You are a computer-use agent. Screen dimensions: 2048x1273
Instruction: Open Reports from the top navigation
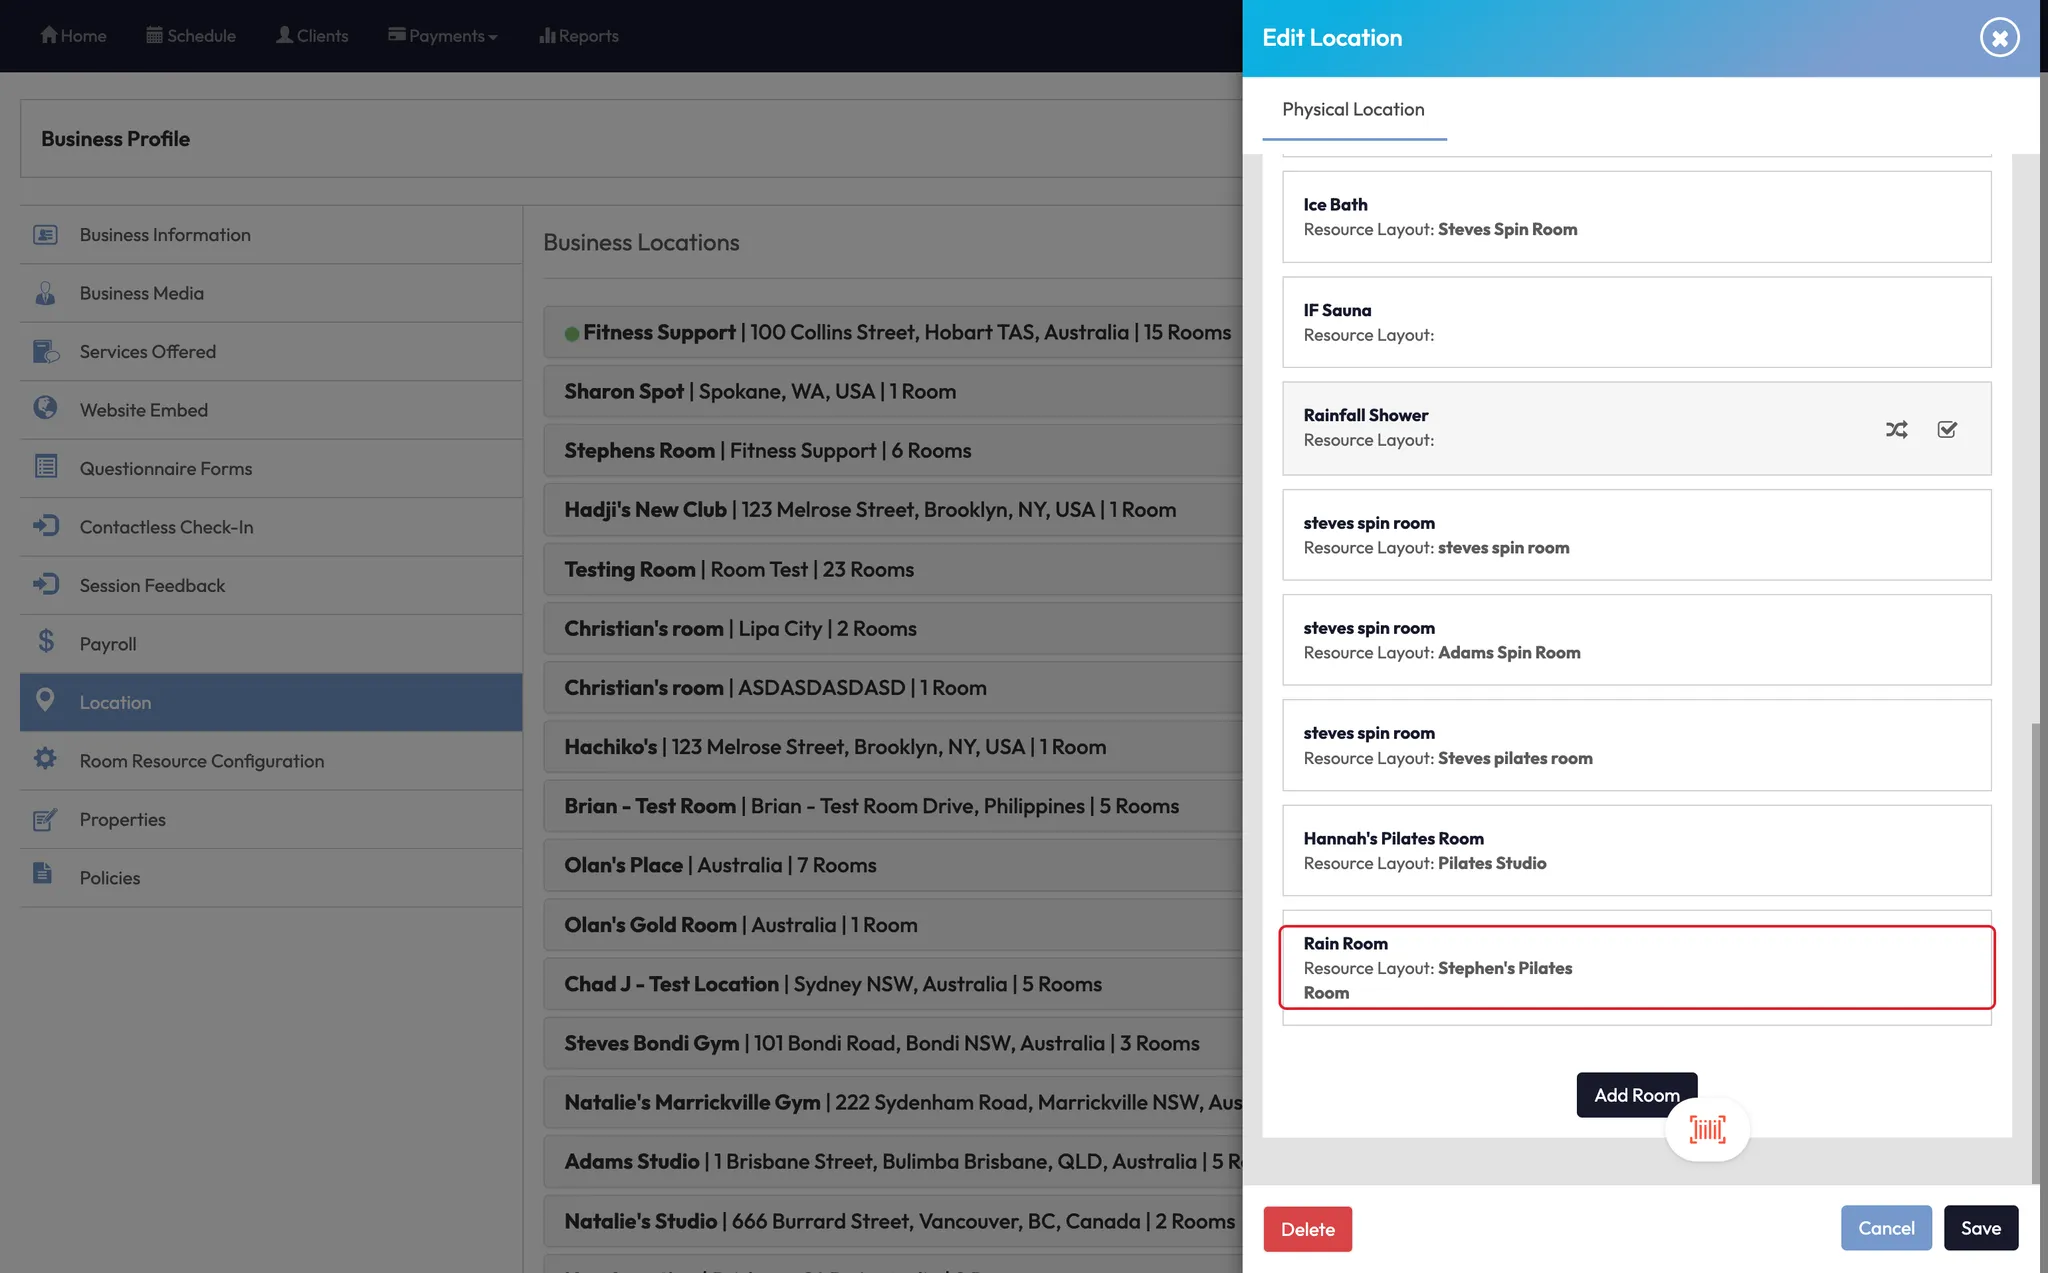coord(579,36)
